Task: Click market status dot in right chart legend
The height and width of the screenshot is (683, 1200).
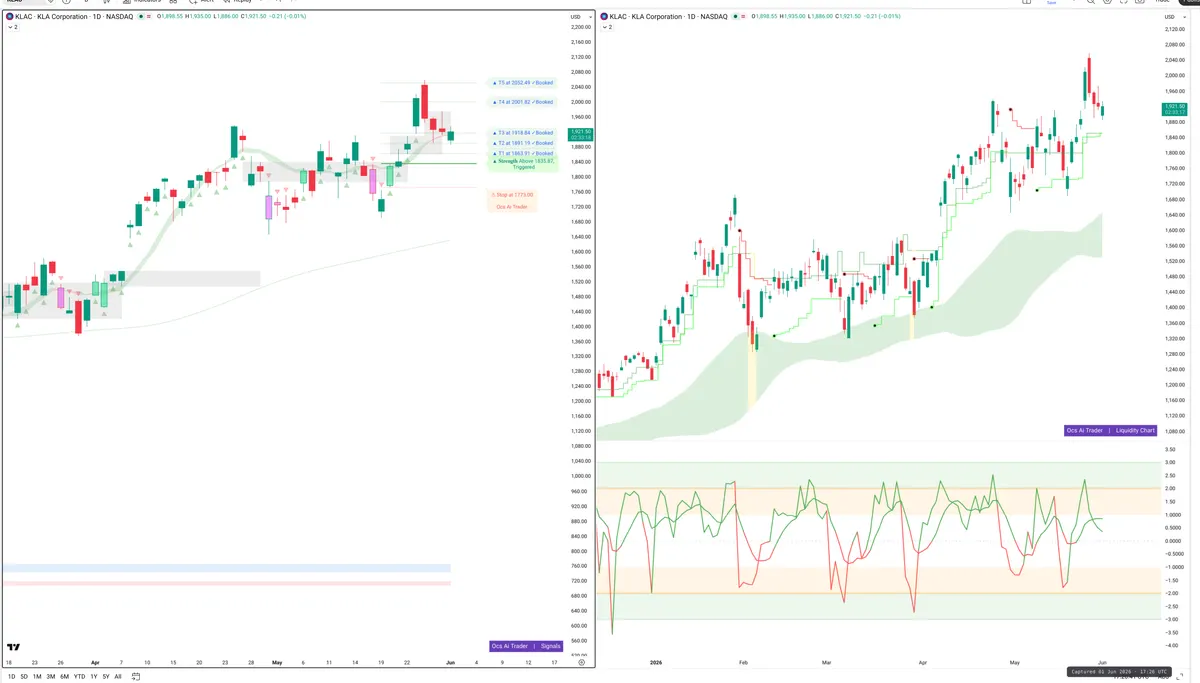Action: pos(734,17)
